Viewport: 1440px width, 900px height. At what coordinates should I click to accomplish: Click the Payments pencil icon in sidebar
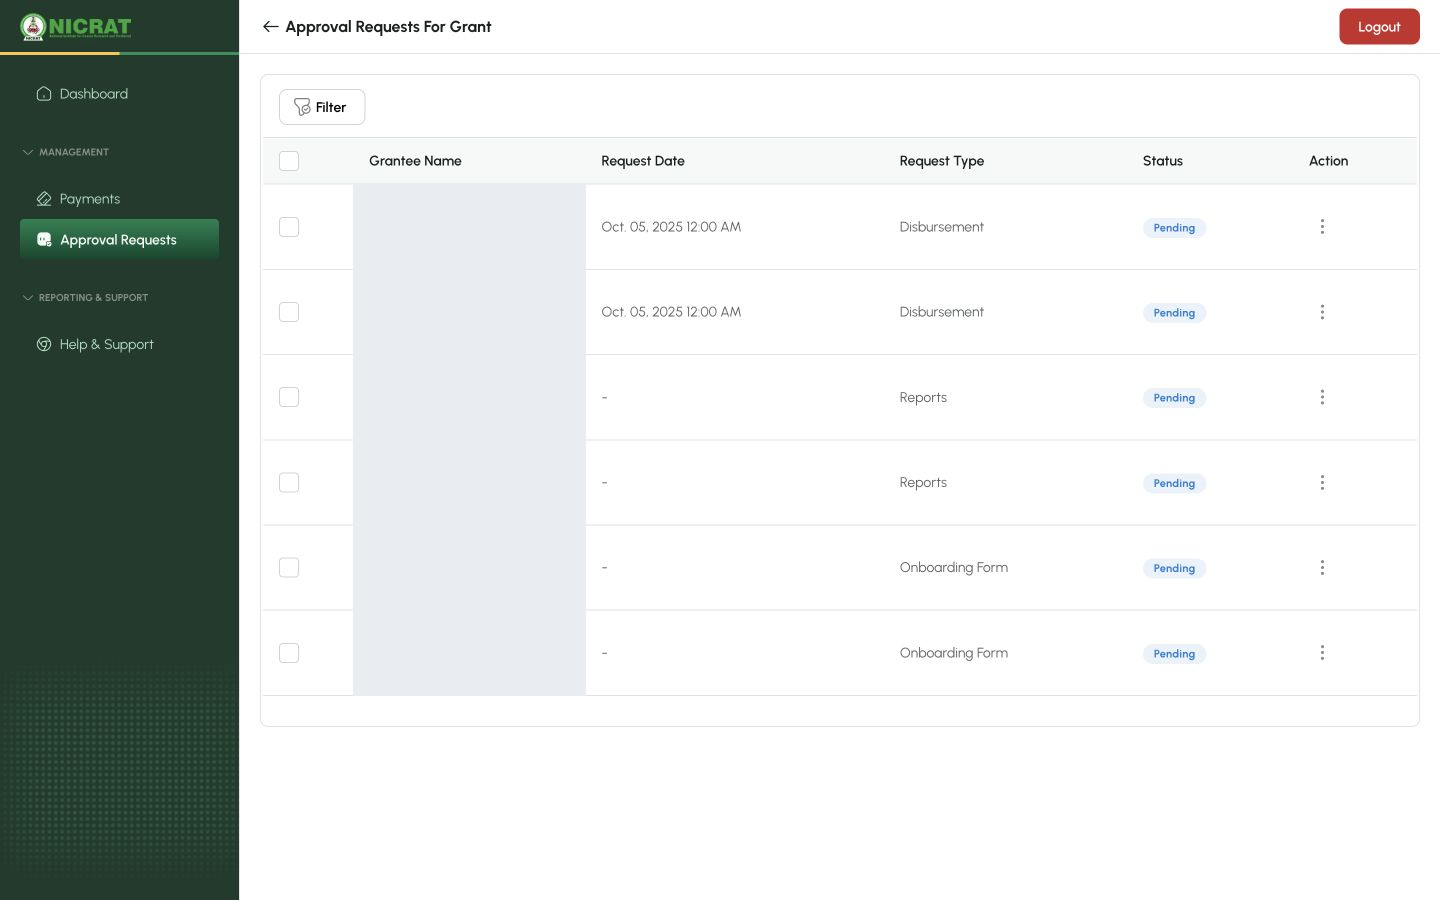coord(44,199)
